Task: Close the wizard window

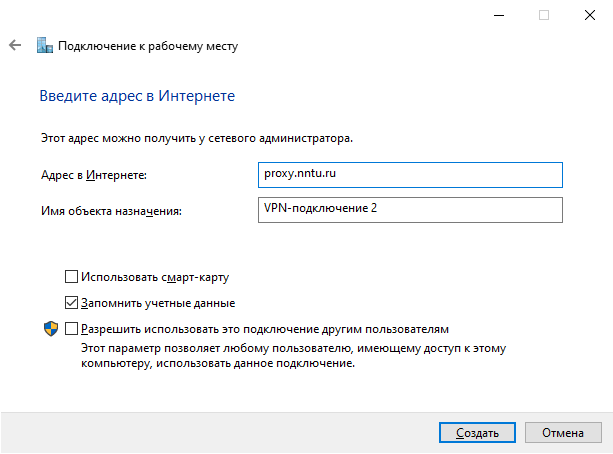Action: click(x=590, y=15)
